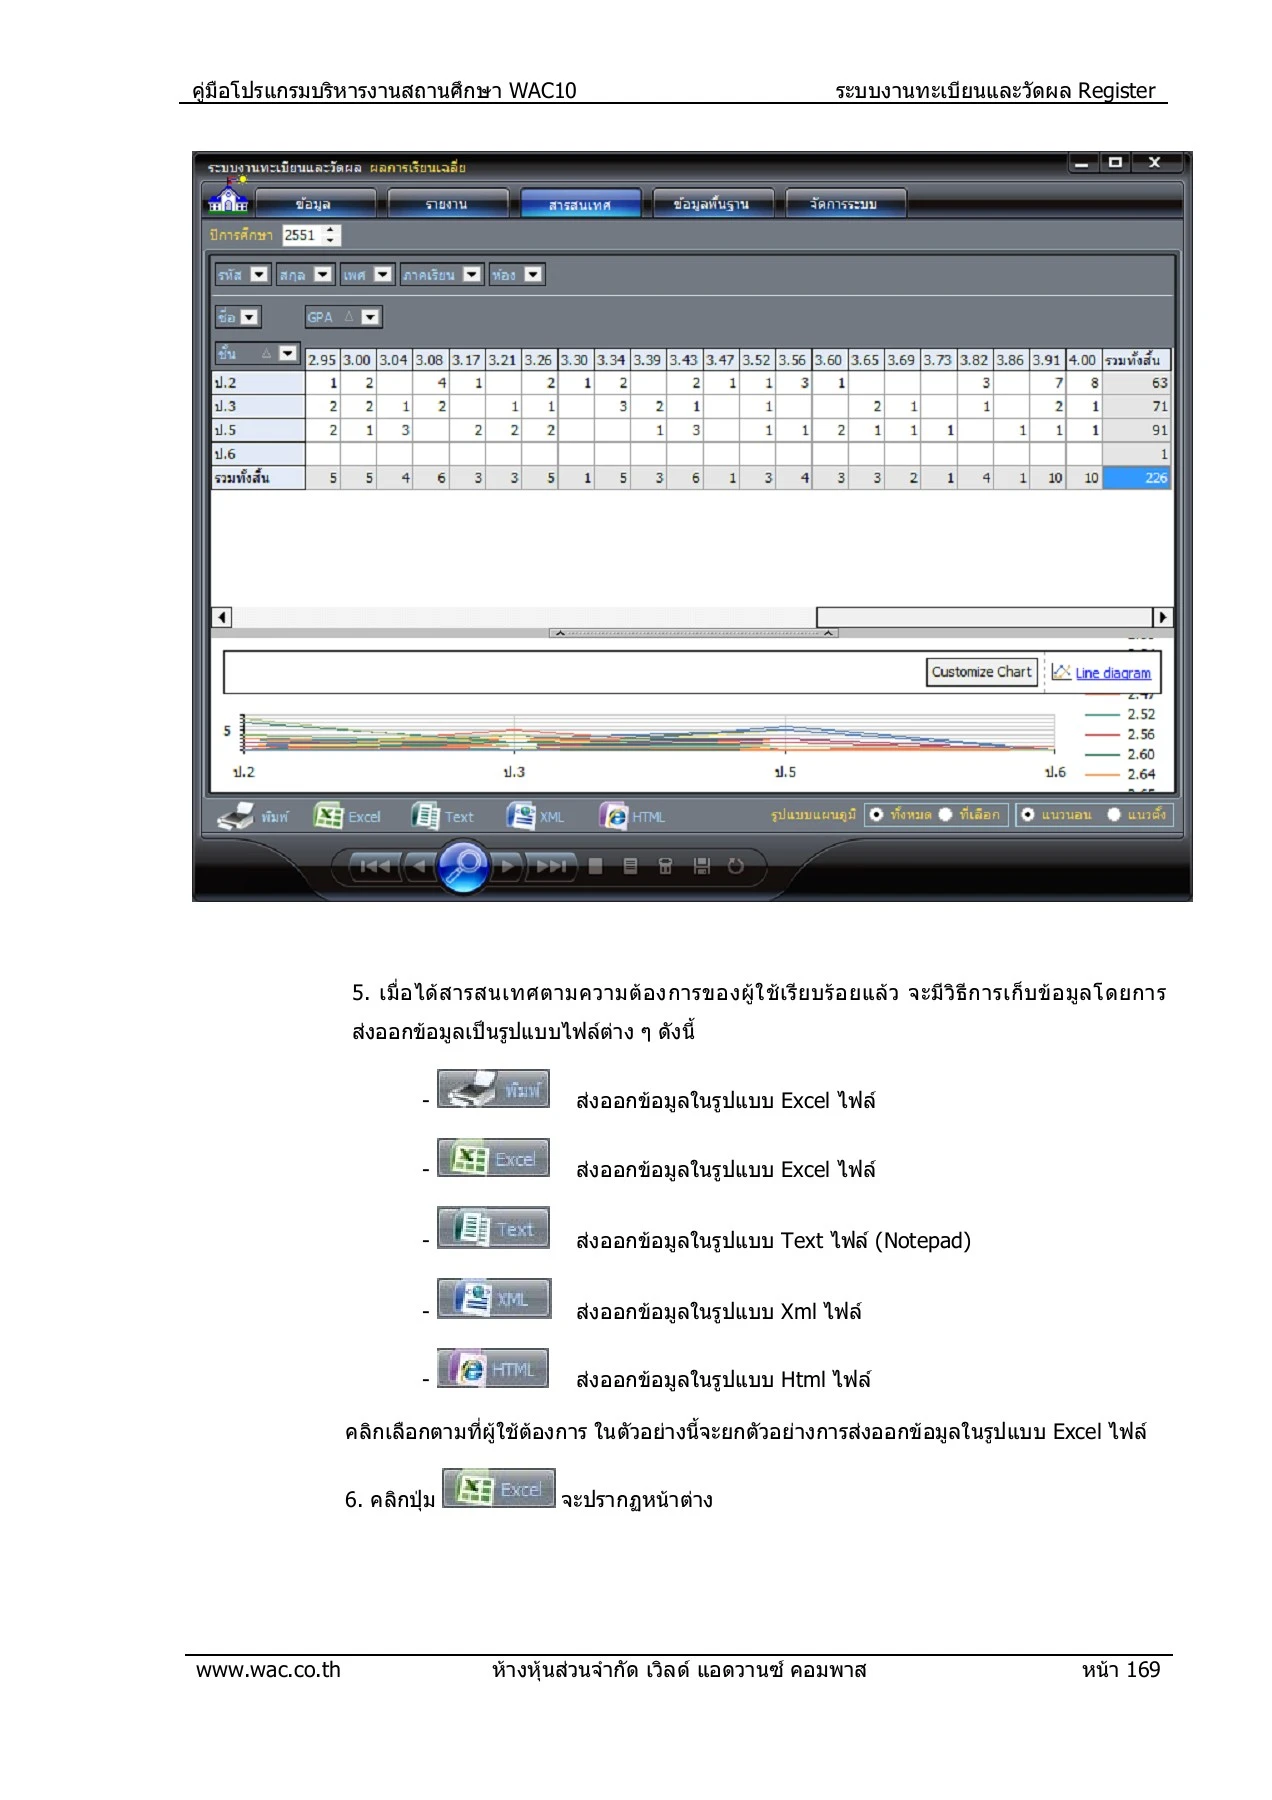The width and height of the screenshot is (1272, 1800).
Task: Click the ป.5 row header
Action: pyautogui.click(x=258, y=430)
